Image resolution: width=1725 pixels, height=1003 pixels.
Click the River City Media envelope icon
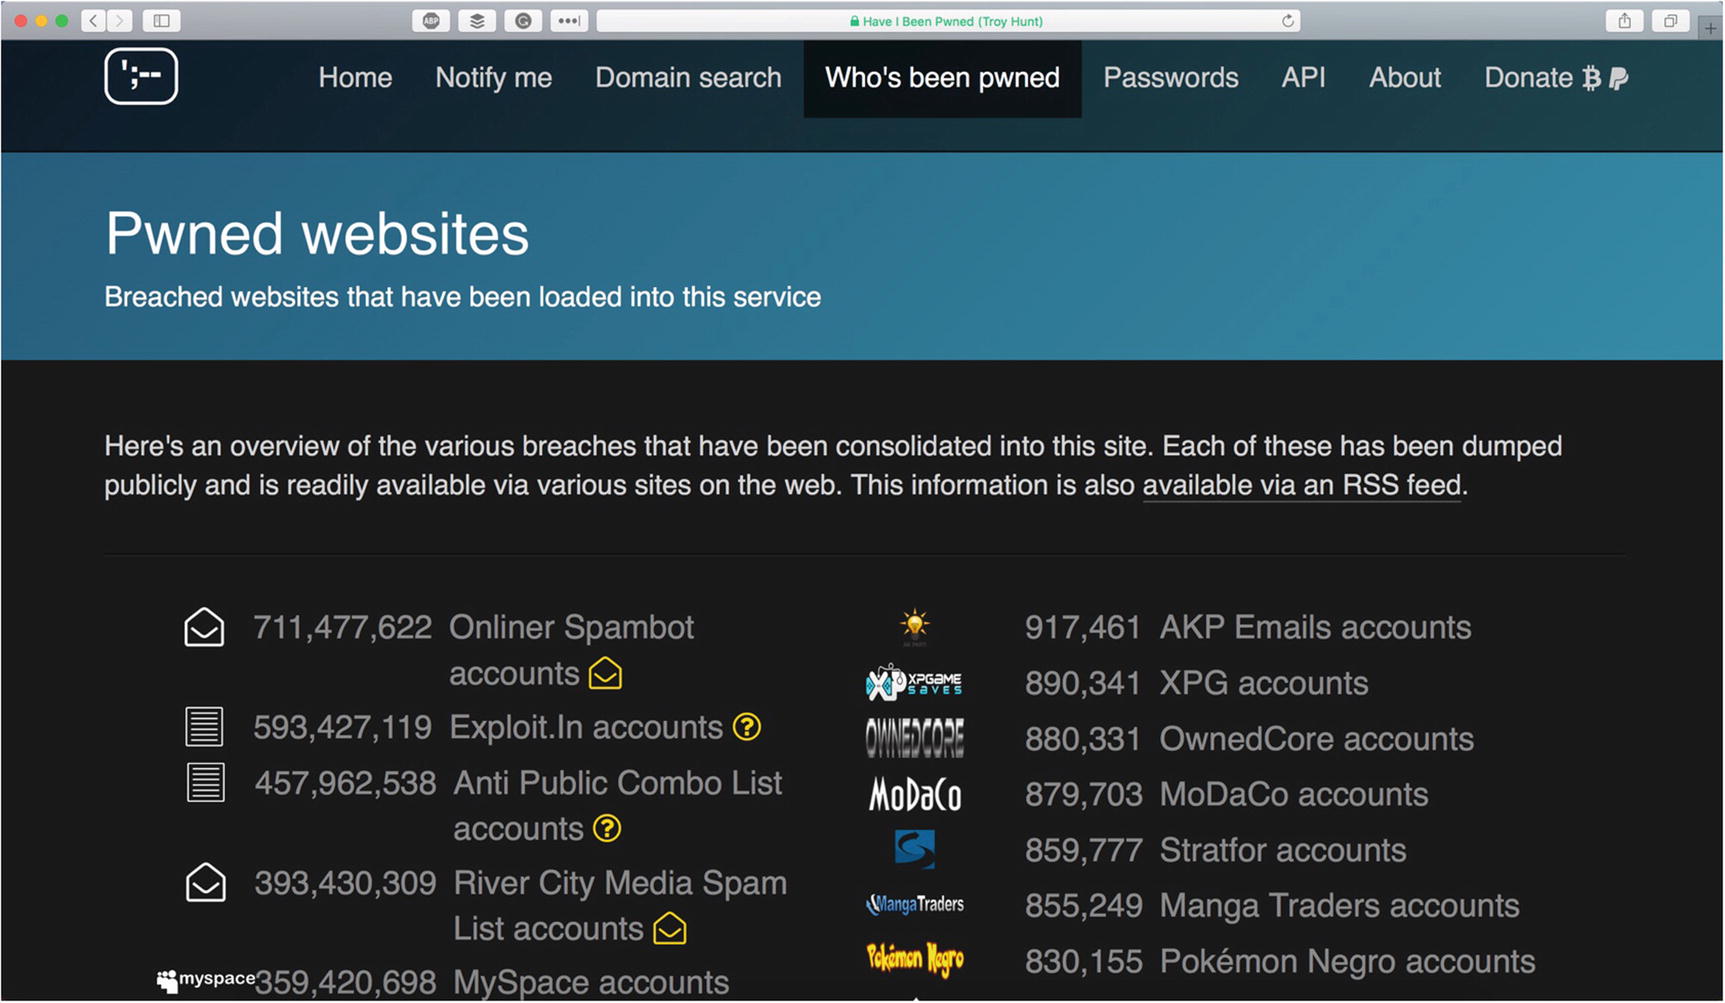pyautogui.click(x=206, y=882)
